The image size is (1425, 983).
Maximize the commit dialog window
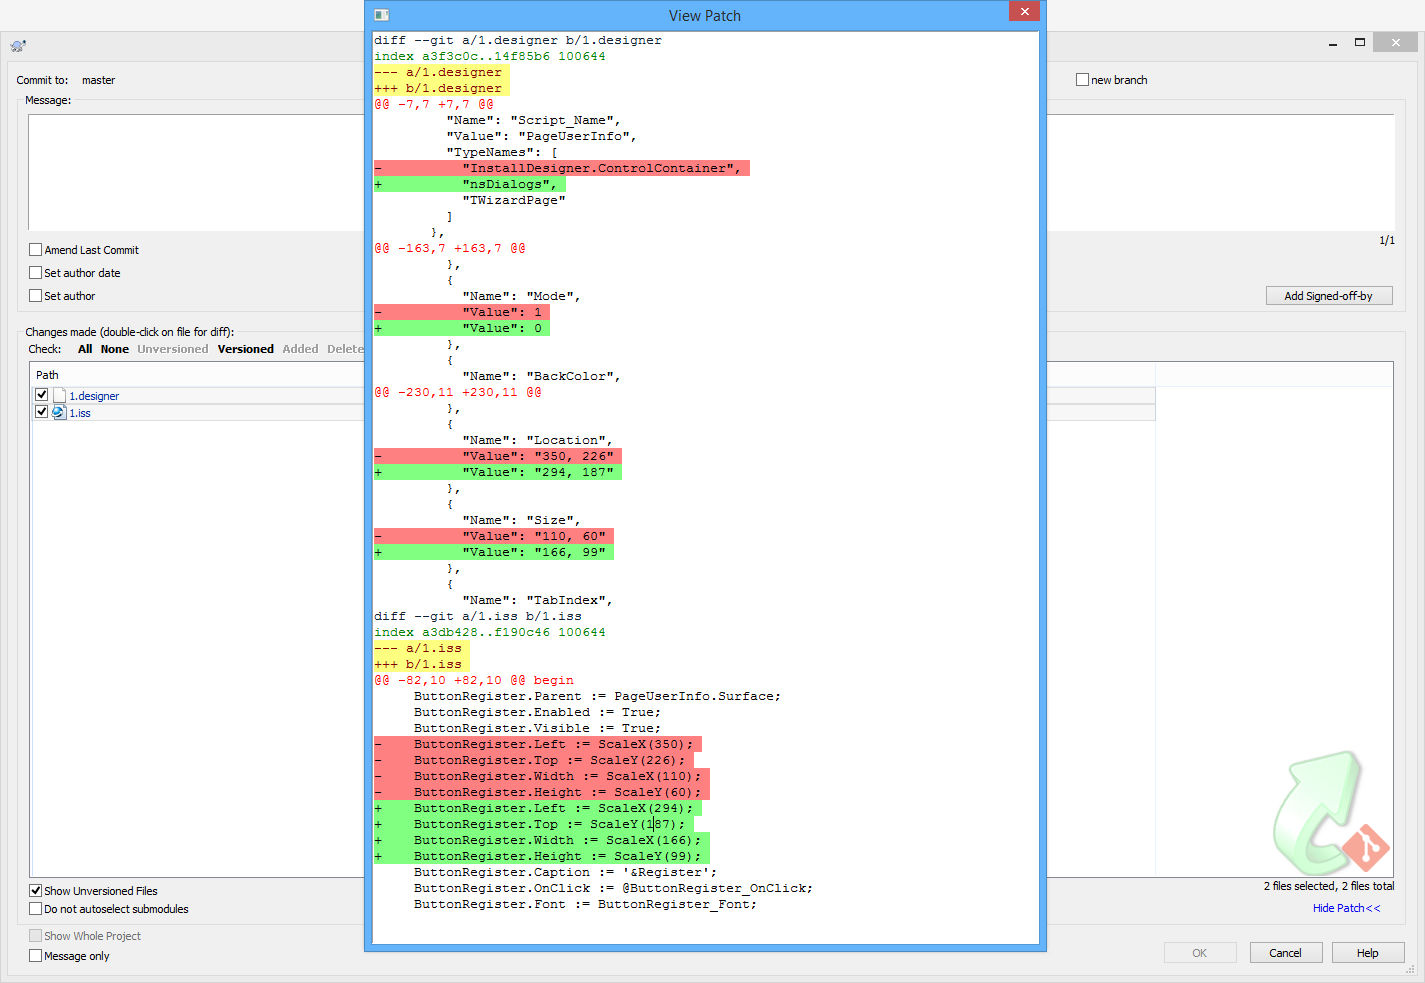pyautogui.click(x=1360, y=42)
